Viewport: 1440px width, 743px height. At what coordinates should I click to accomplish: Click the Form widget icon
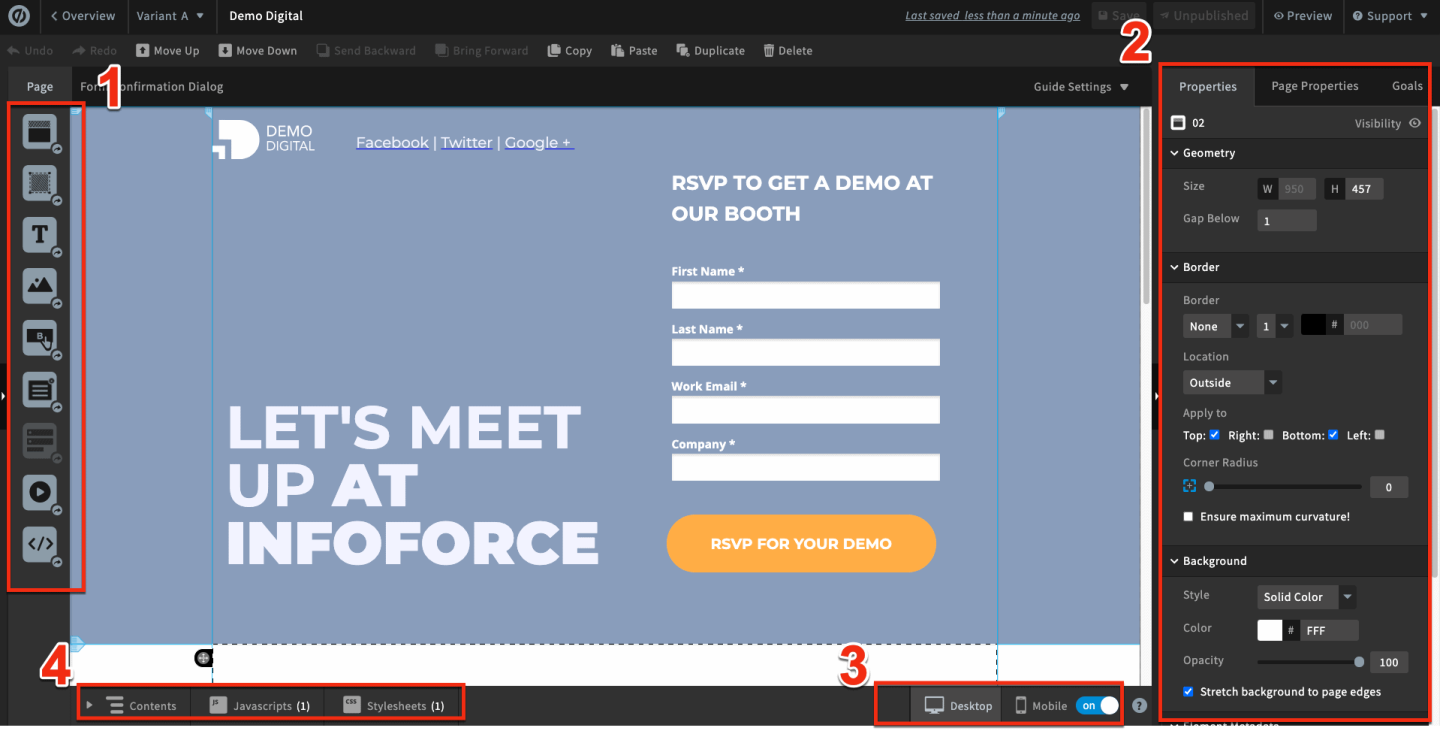tap(40, 390)
